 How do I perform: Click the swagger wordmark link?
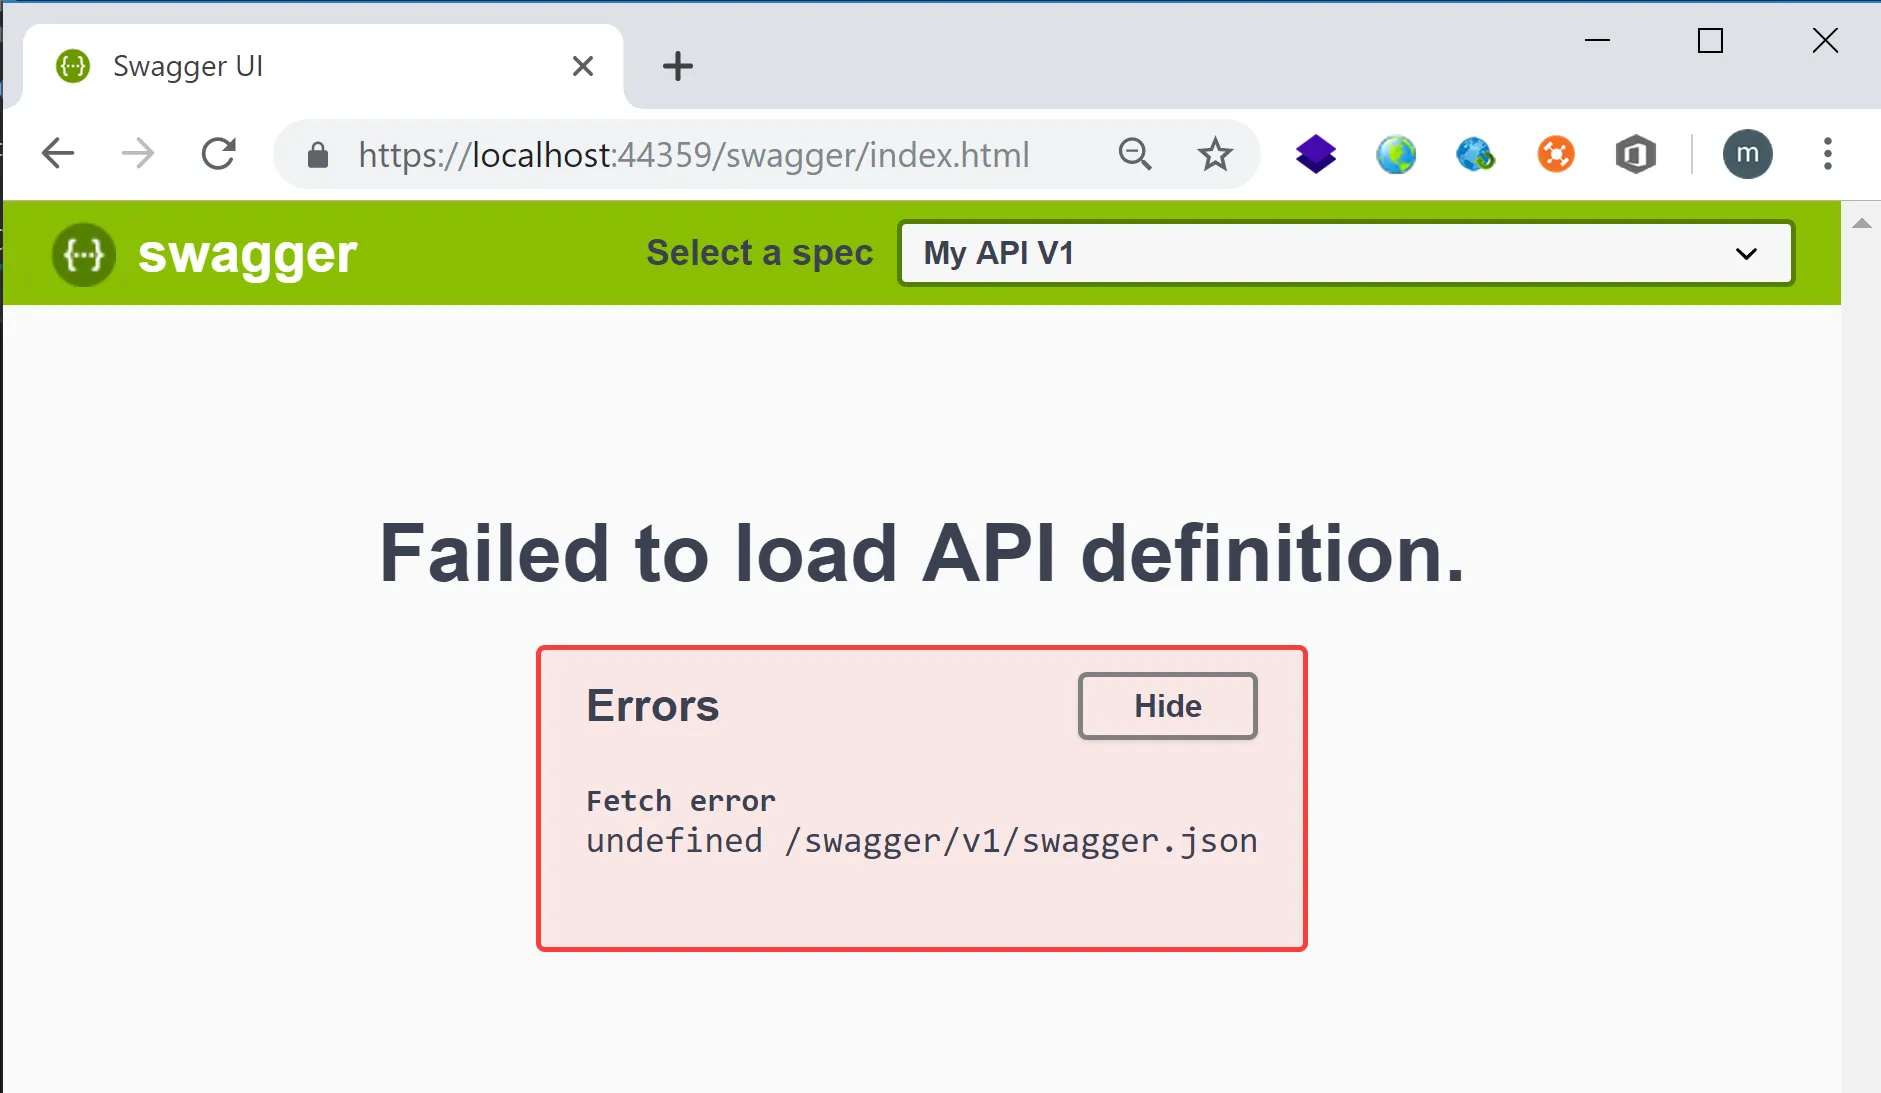coord(247,255)
